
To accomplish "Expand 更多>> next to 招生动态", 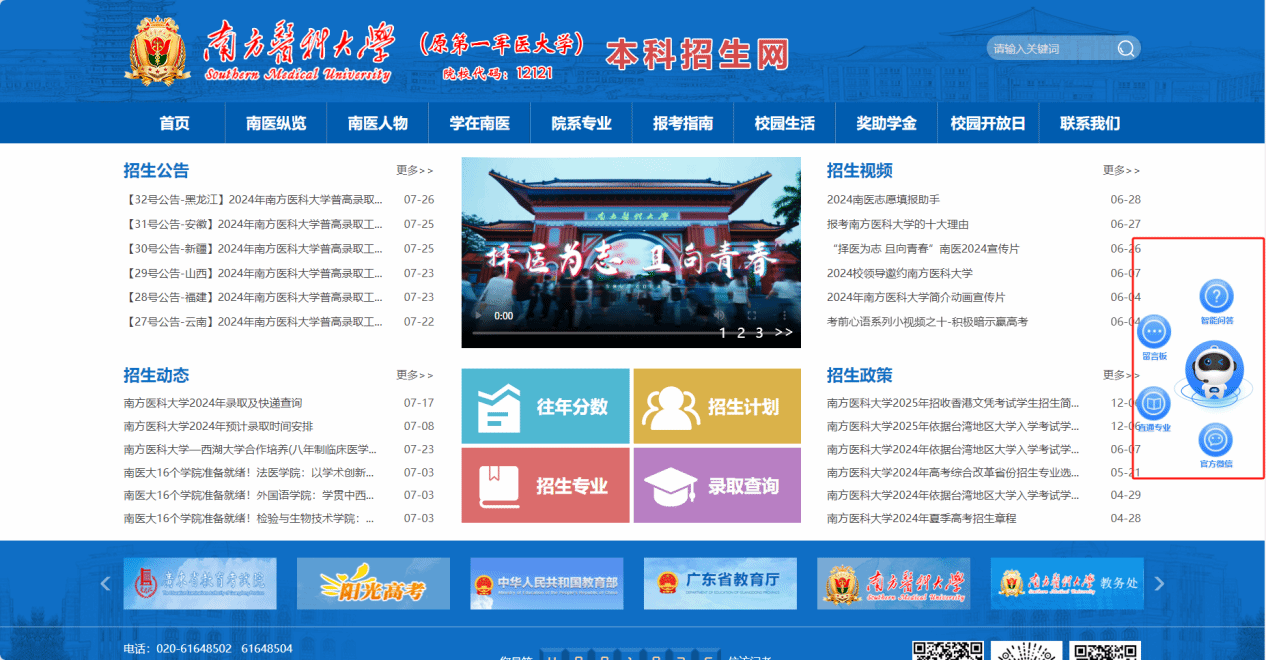I will (415, 375).
